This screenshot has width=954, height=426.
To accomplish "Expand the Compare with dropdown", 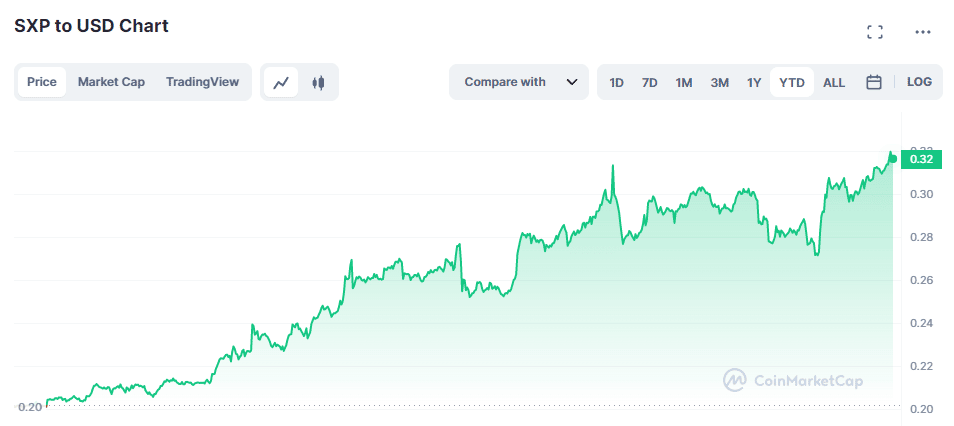I will (x=519, y=82).
